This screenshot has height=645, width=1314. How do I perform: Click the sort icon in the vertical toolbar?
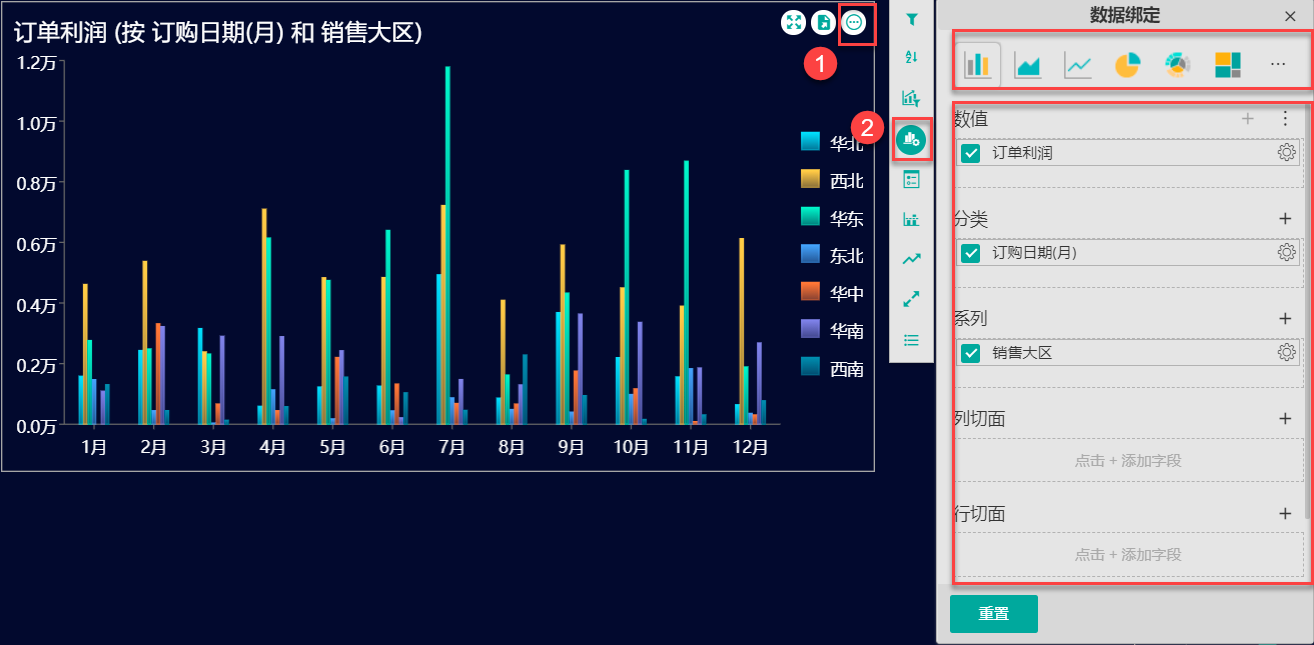(x=911, y=57)
